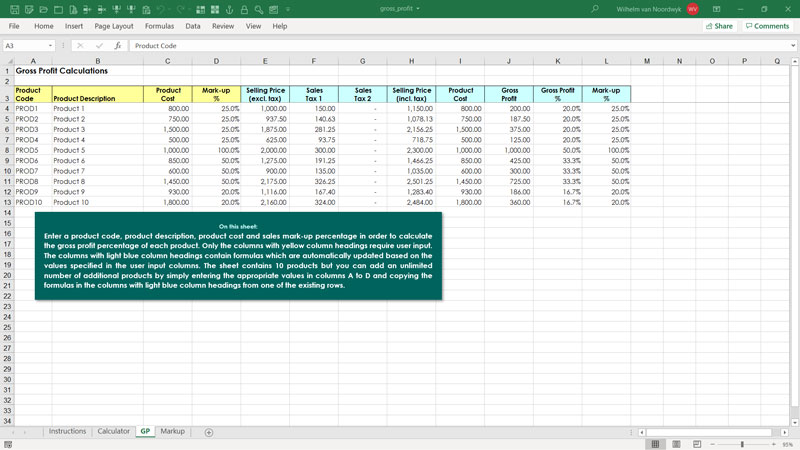This screenshot has width=800, height=450.
Task: Click the Gross Profit % column heading cell
Action: (x=557, y=94)
